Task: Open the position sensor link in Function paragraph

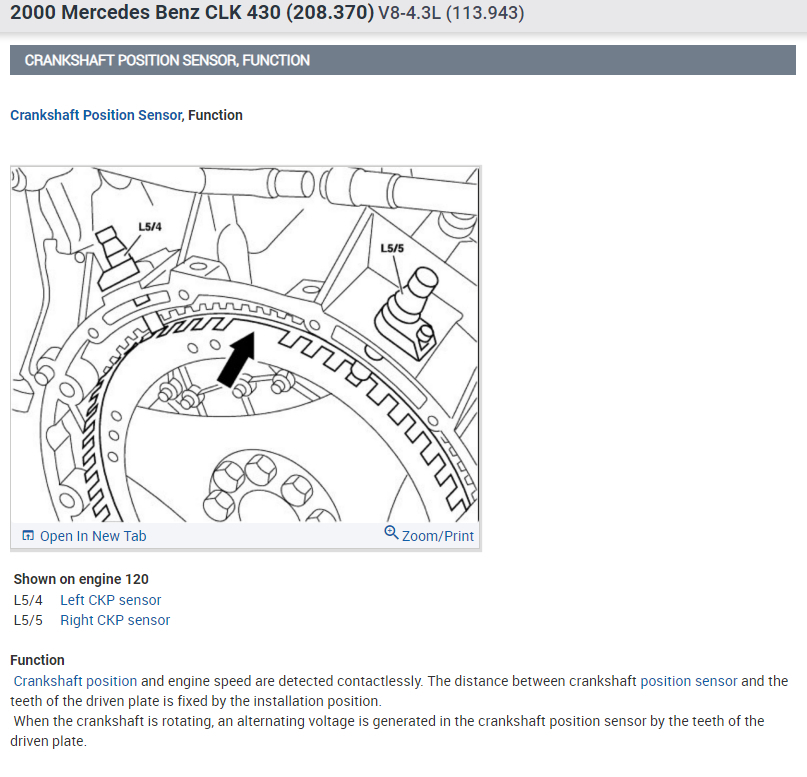Action: [x=688, y=680]
